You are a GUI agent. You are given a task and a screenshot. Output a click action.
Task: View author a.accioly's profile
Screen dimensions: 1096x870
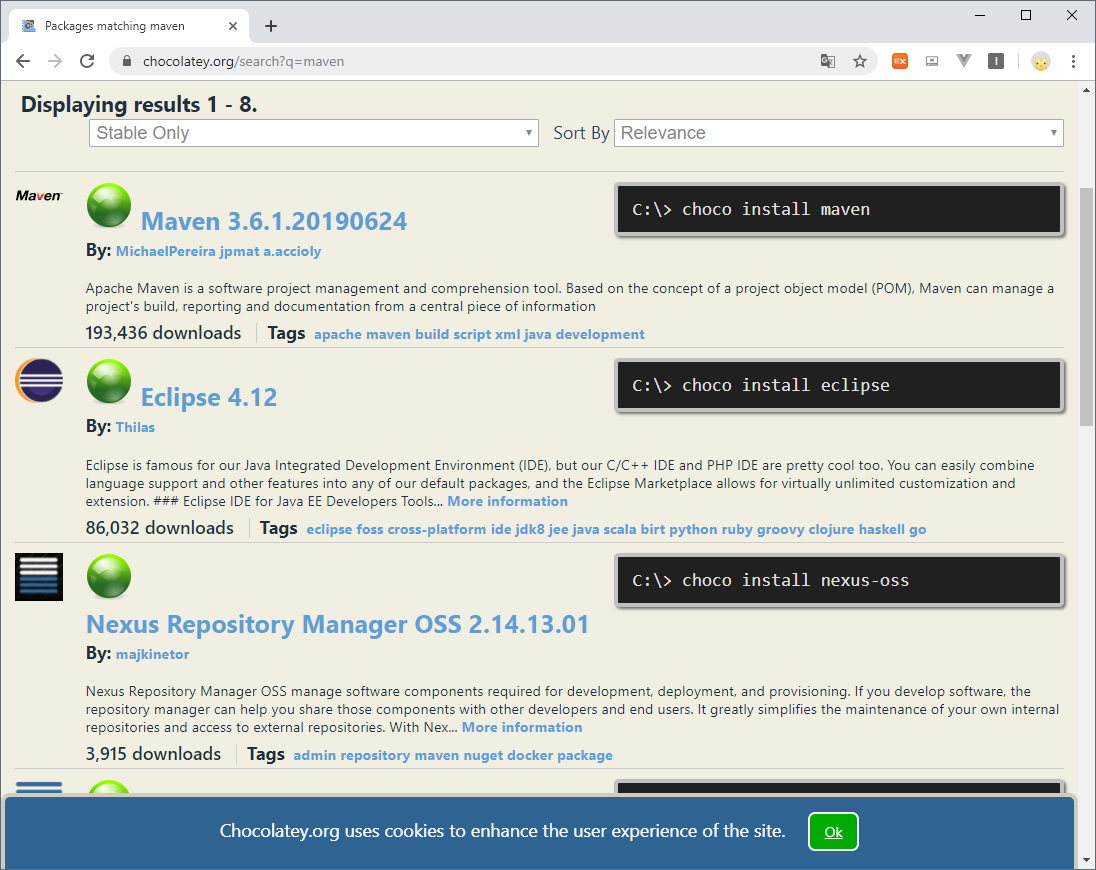tap(292, 252)
